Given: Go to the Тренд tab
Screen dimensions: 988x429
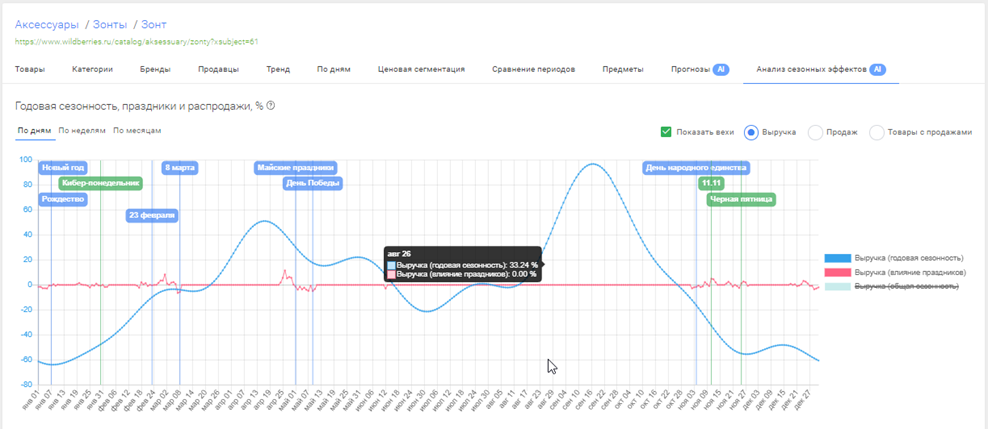Looking at the screenshot, I should click(x=278, y=69).
